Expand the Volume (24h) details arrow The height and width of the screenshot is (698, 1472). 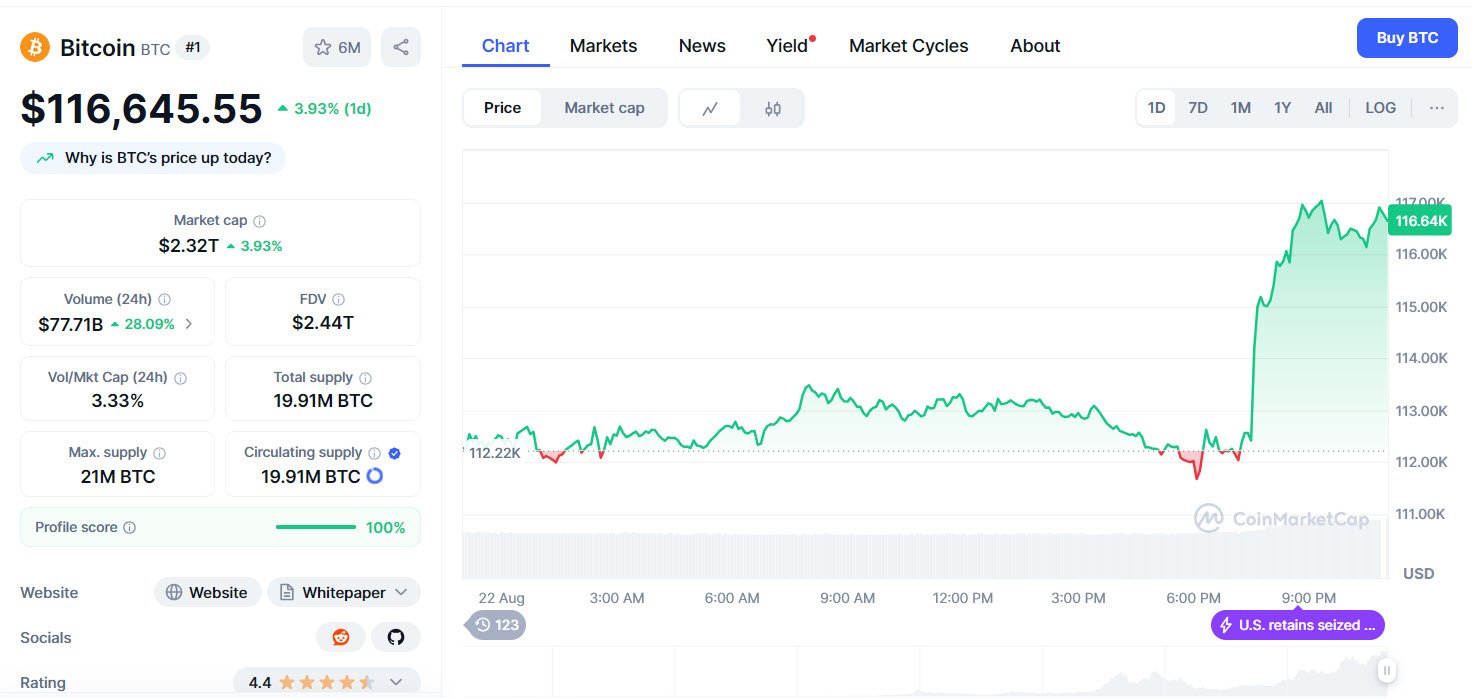tap(189, 324)
